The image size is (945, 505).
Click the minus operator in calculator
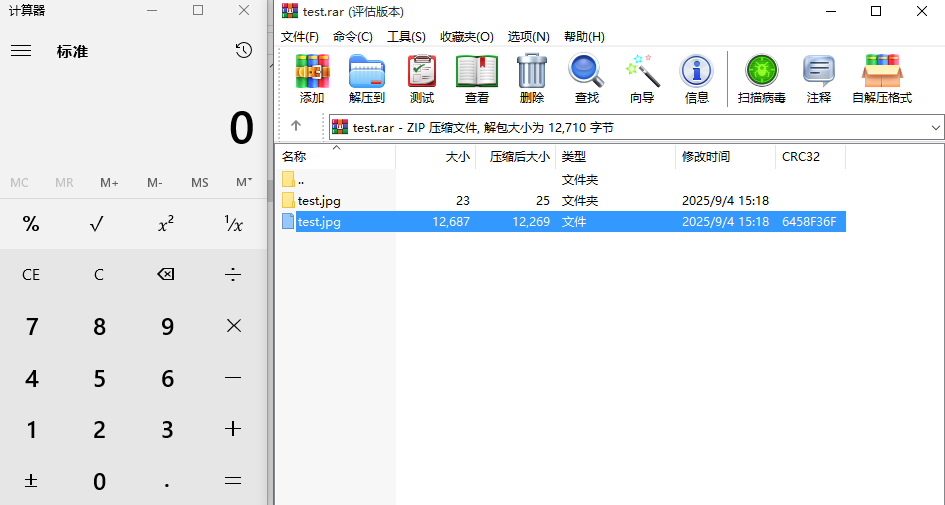(x=233, y=378)
